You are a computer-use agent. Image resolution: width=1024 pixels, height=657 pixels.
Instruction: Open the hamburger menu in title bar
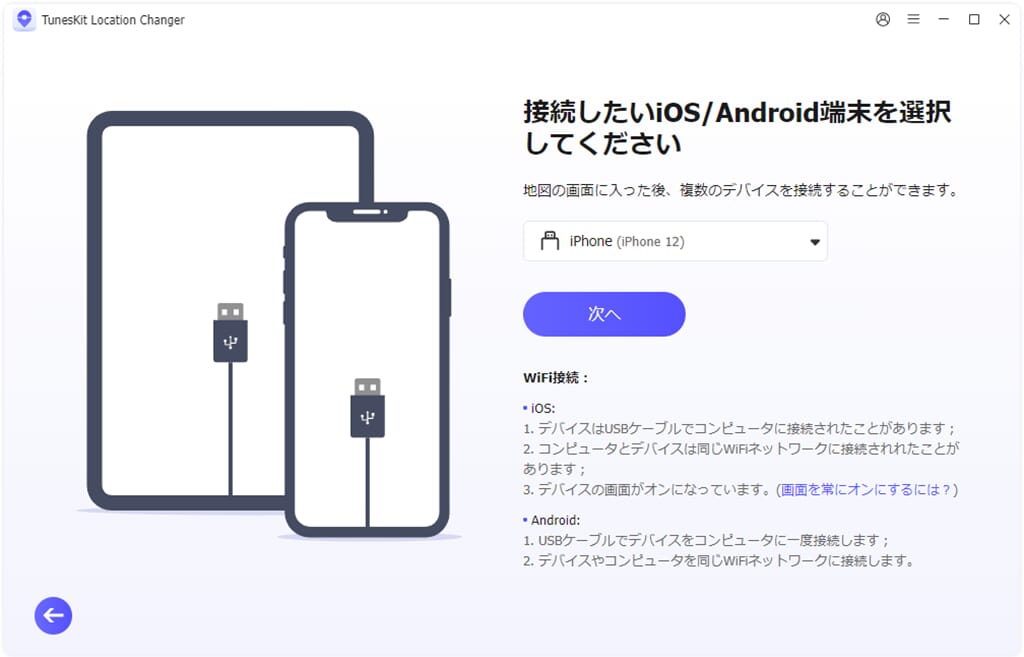click(x=914, y=20)
